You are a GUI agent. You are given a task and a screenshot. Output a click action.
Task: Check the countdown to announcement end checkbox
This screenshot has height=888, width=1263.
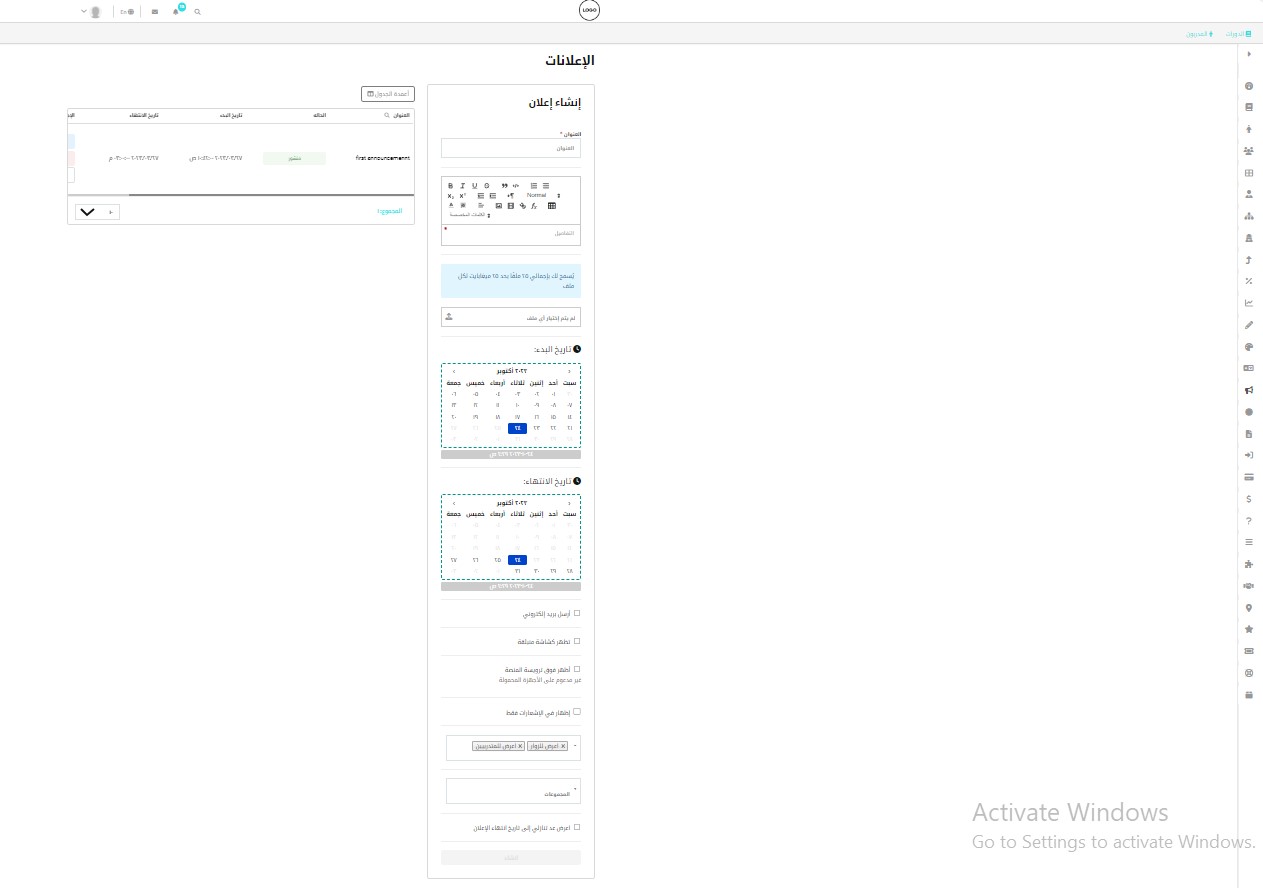[x=577, y=827]
